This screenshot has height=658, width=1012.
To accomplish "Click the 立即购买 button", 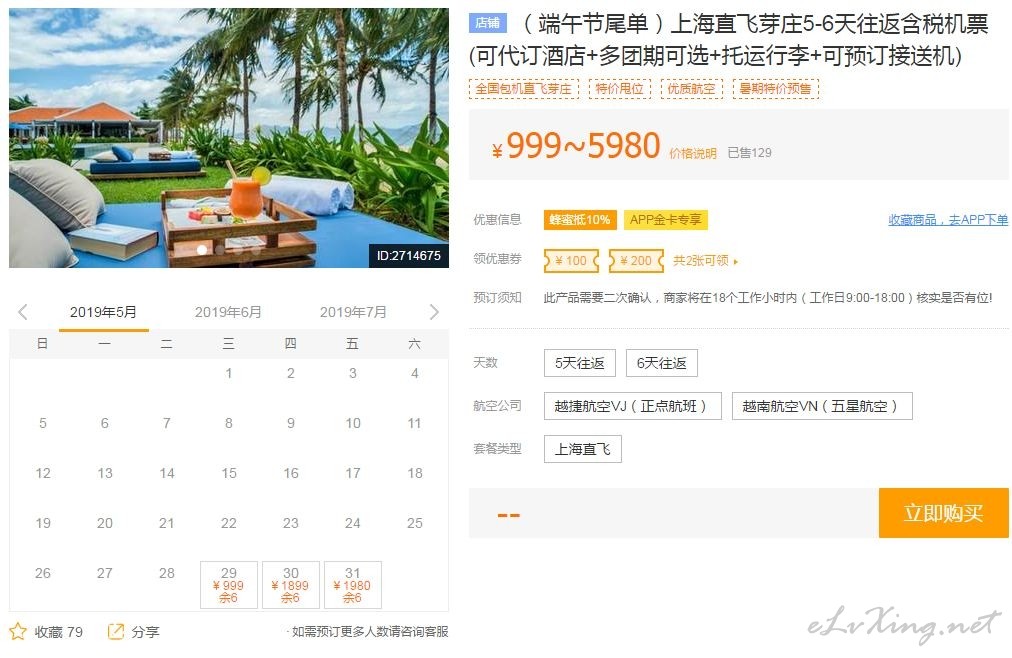I will 944,513.
